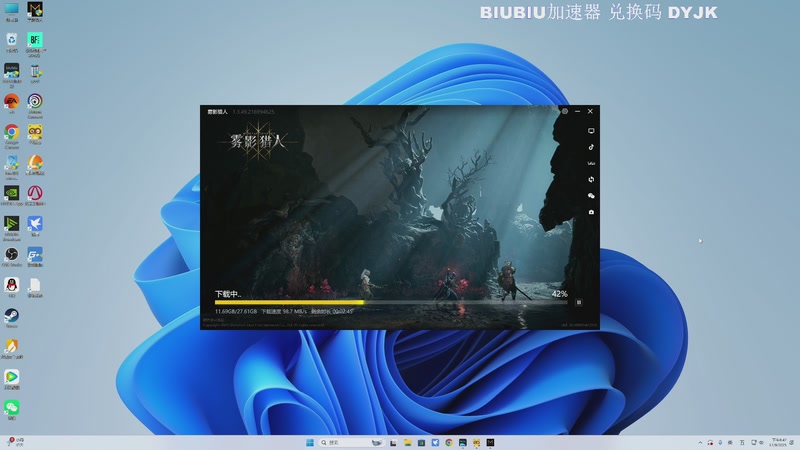Open the blue bird app desktop shortcut
The height and width of the screenshot is (450, 800).
(35, 226)
